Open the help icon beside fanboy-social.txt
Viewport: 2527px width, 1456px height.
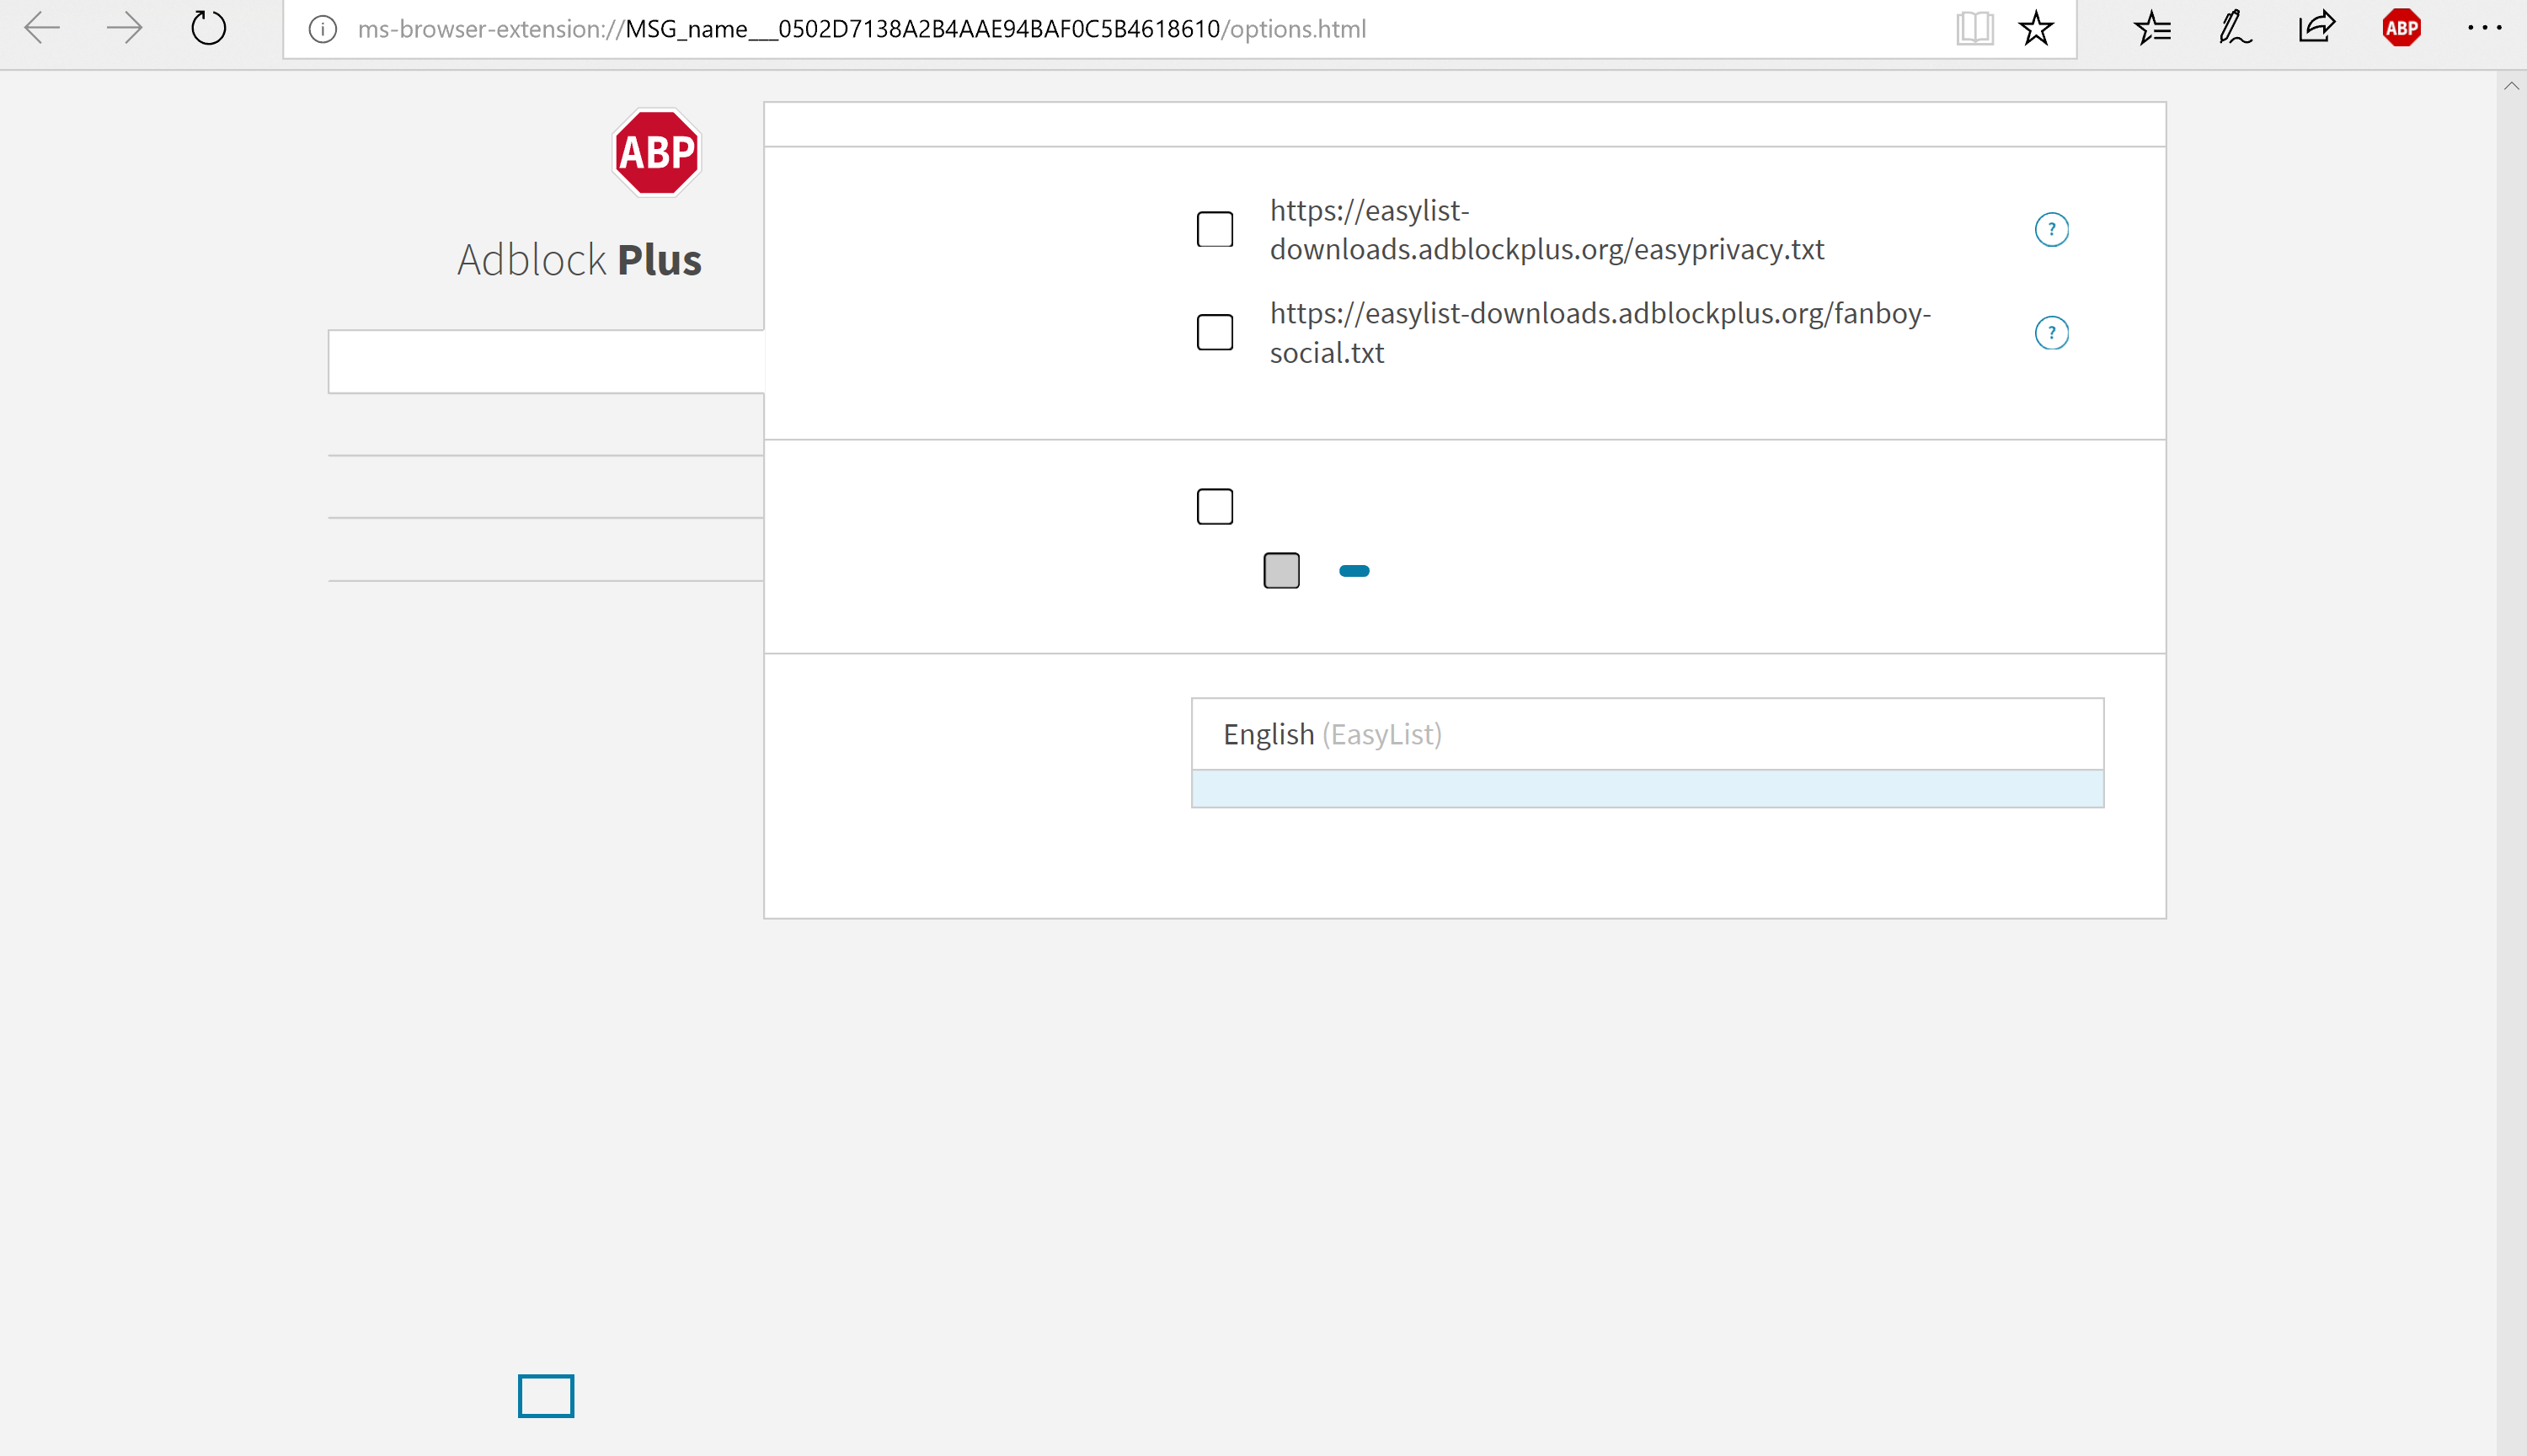(x=2051, y=333)
